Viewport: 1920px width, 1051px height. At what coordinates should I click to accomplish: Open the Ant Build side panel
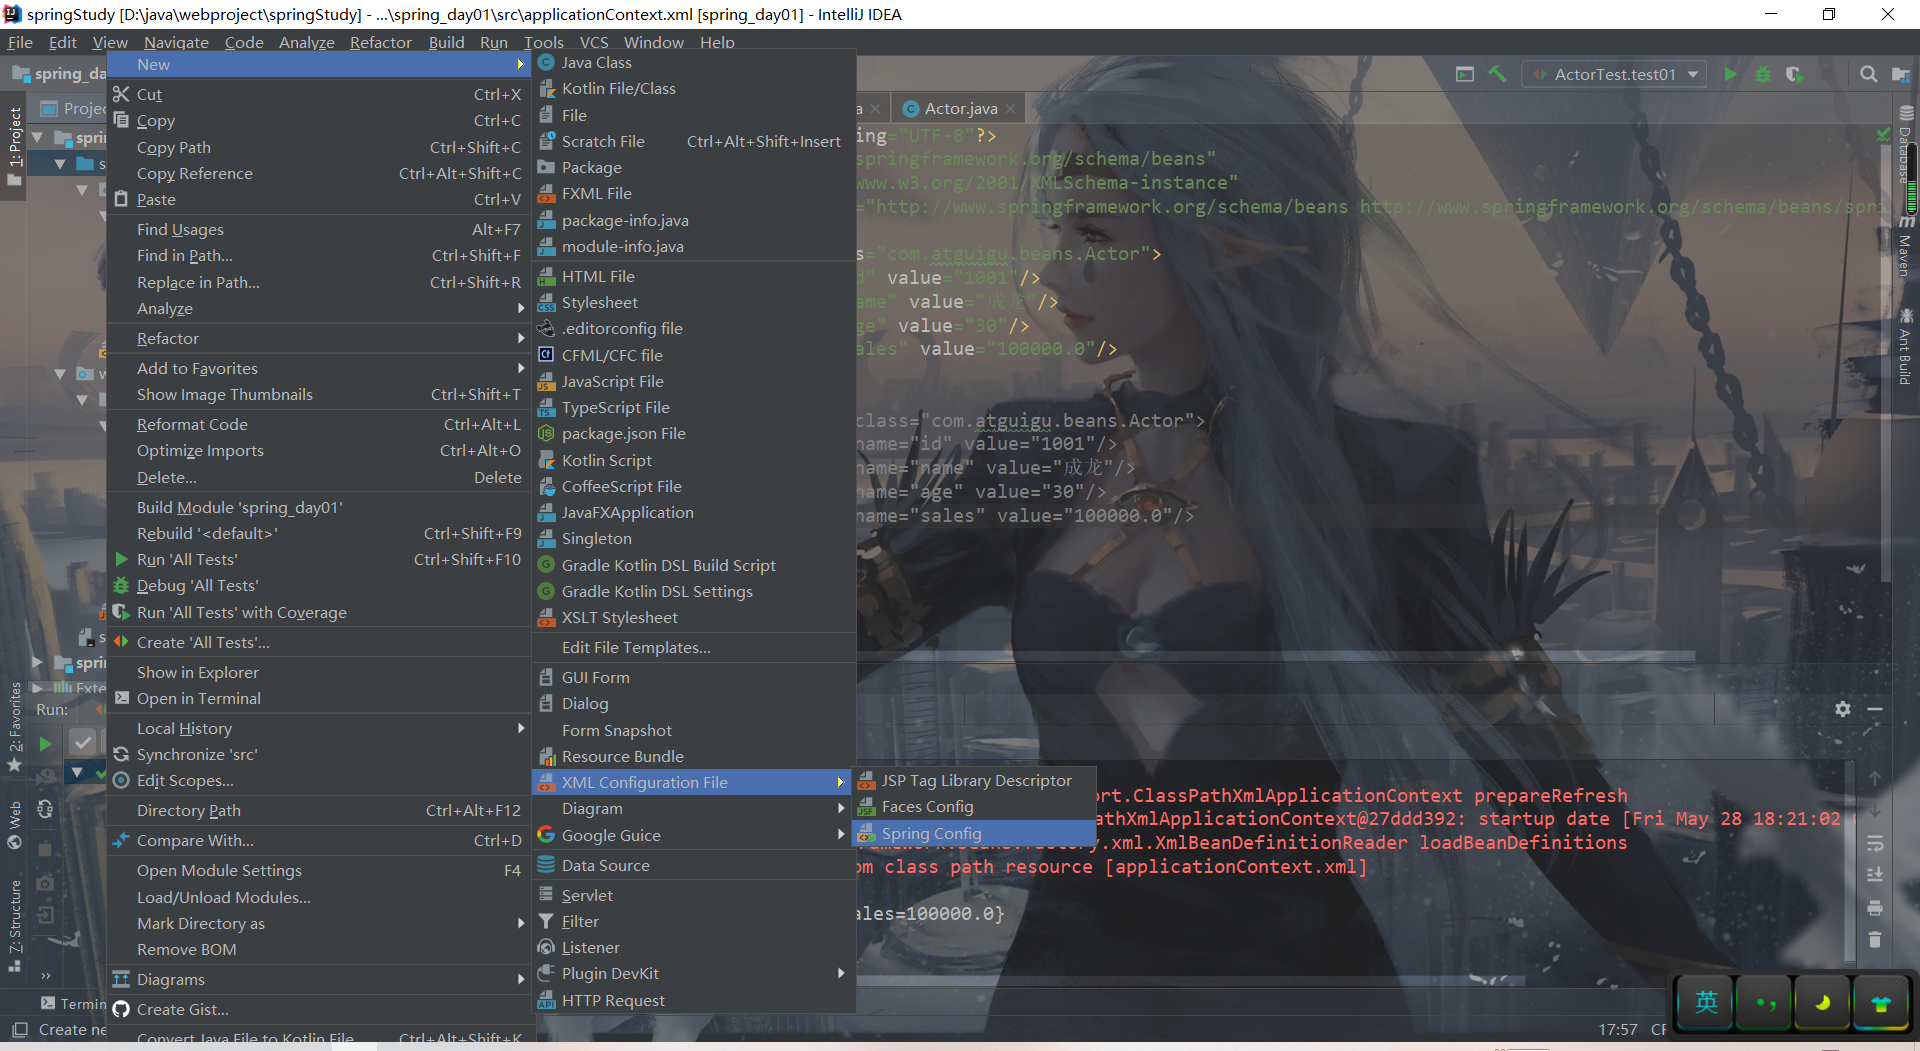[x=1906, y=347]
